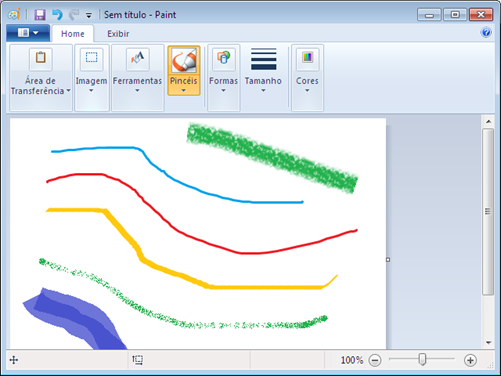
Task: Expand the Imagem group dropdown
Action: [x=91, y=90]
